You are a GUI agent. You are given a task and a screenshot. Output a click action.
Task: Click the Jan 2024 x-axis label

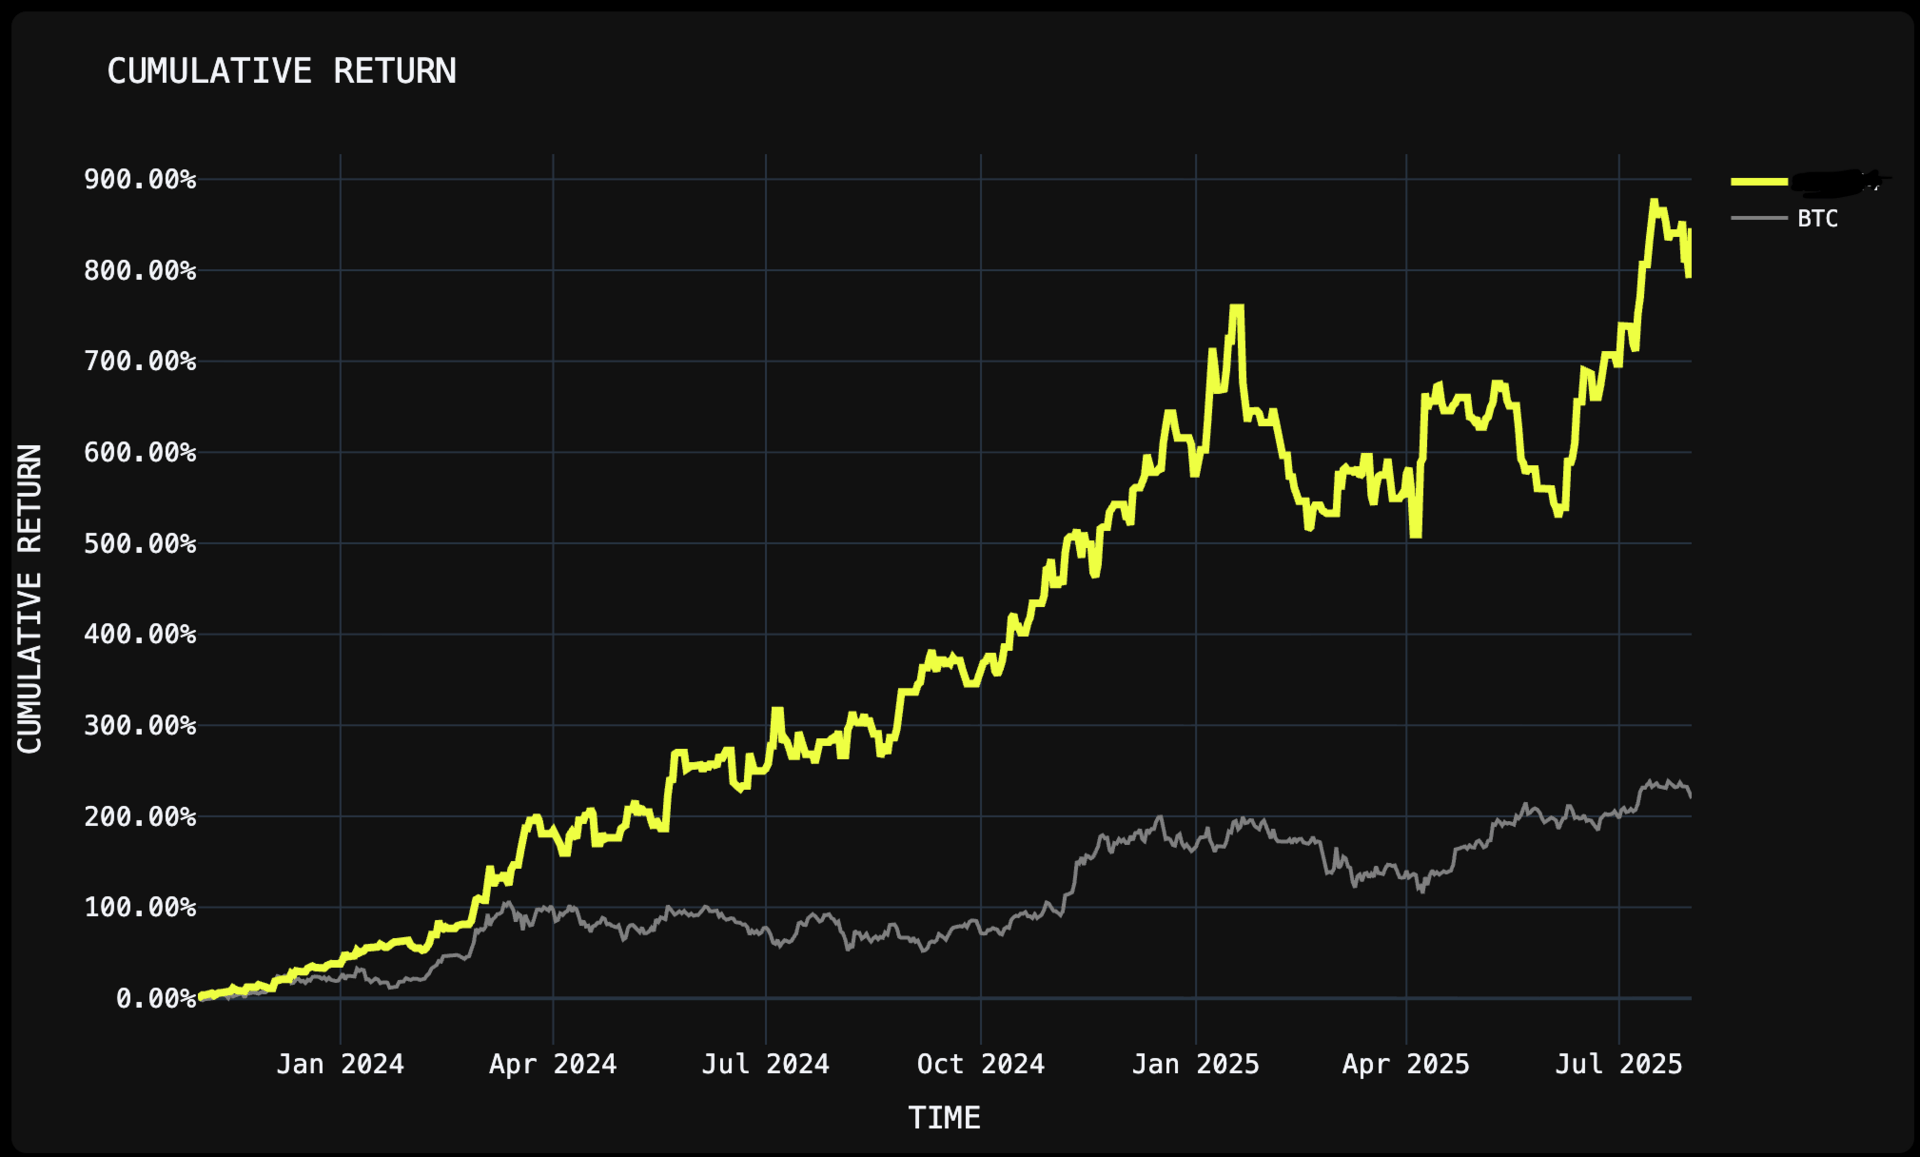point(340,1064)
